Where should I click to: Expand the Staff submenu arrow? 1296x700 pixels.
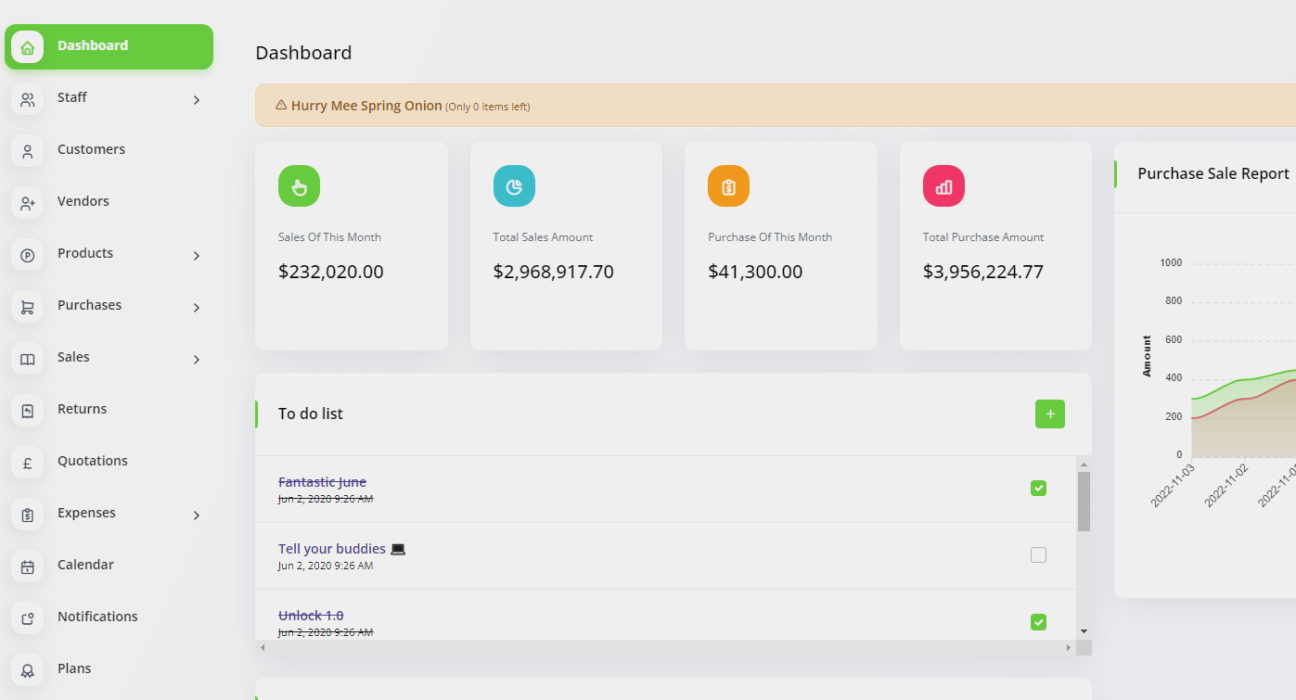point(196,100)
